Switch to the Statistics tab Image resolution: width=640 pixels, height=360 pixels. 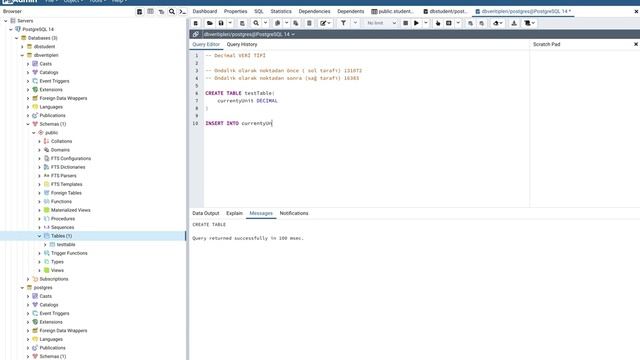[281, 11]
